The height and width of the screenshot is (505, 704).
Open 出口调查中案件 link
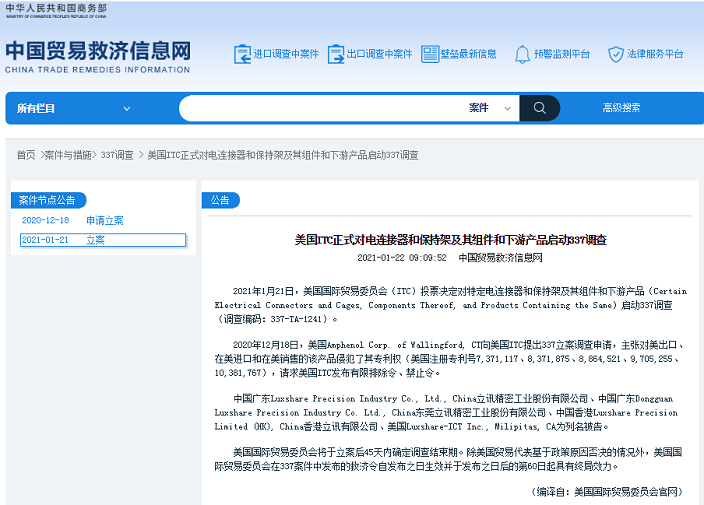click(x=379, y=54)
